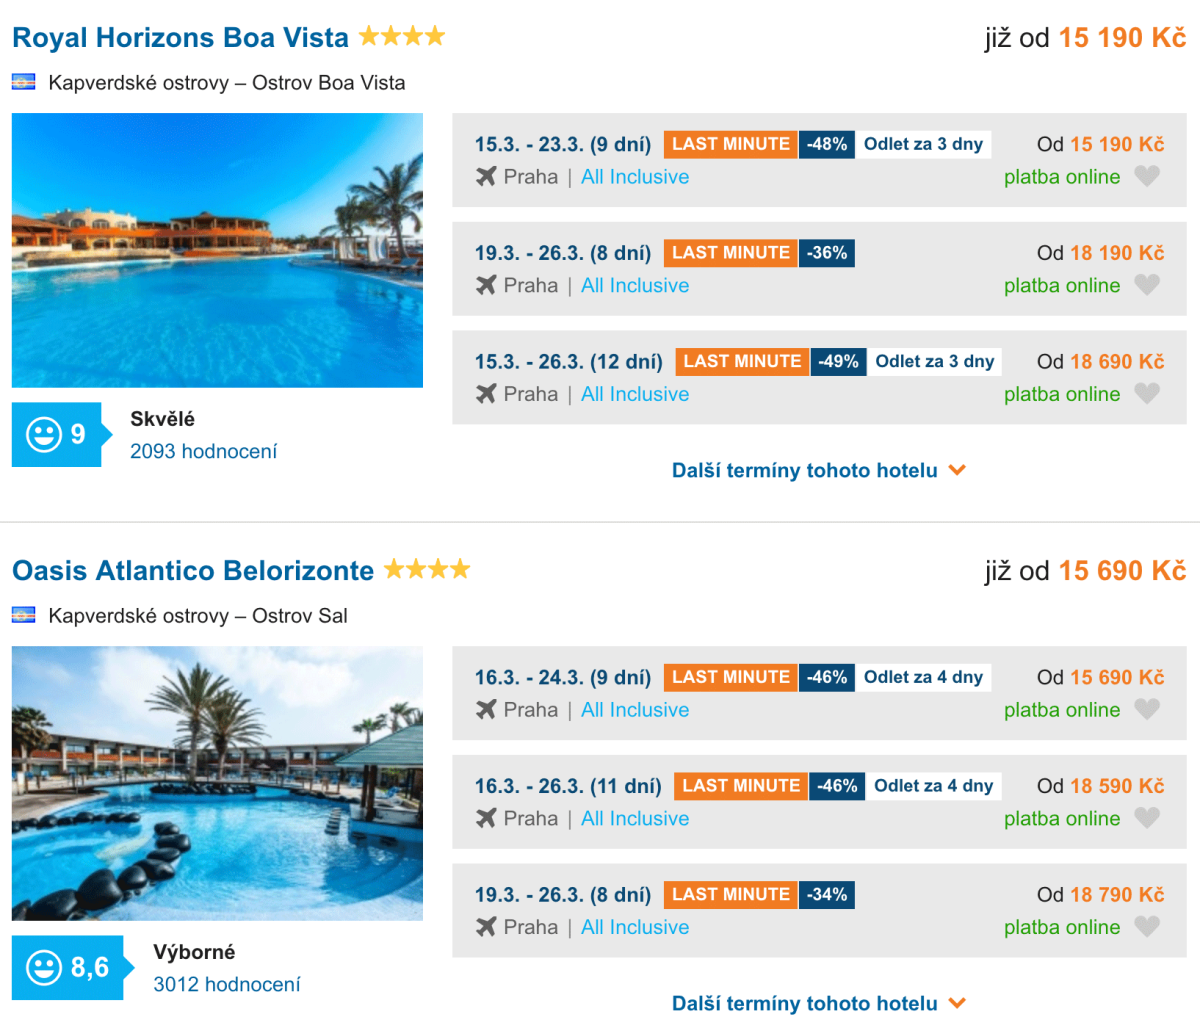Save the 16.3. - 24.3. Oasis Atlantico offer

tap(1147, 710)
